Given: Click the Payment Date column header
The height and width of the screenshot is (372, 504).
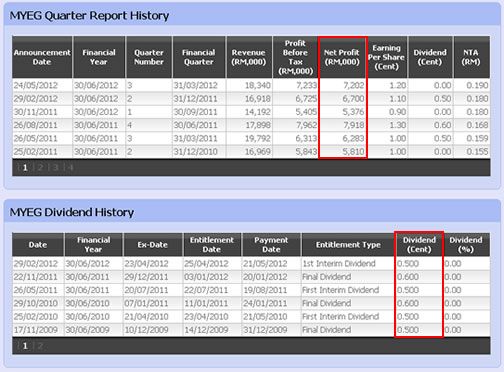Looking at the screenshot, I should click(271, 245).
